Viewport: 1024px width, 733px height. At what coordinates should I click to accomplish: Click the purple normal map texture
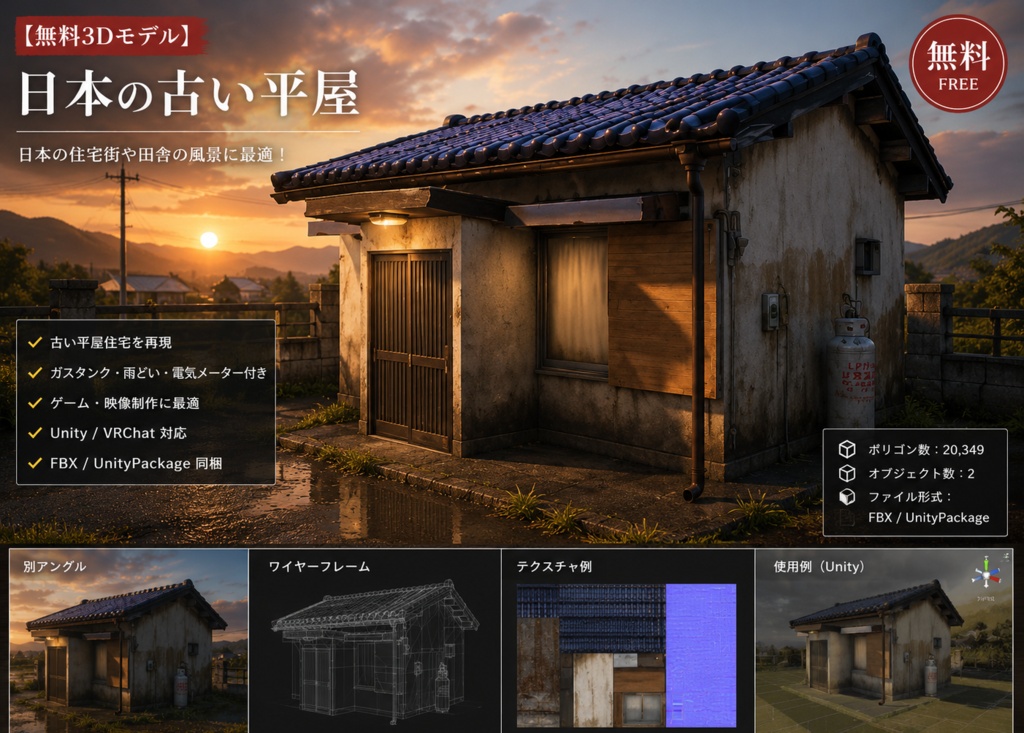pos(701,656)
